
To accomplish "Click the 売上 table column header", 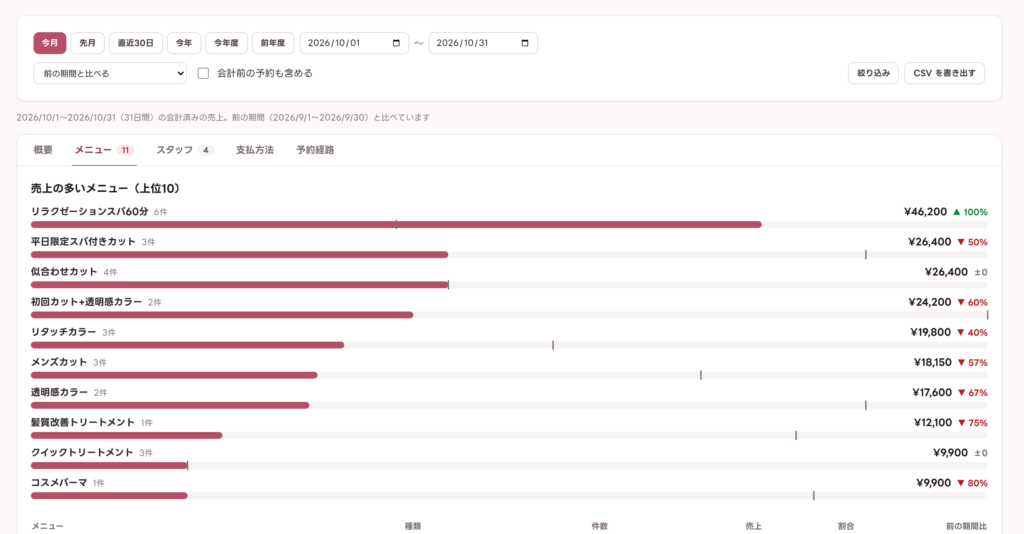I will point(754,526).
